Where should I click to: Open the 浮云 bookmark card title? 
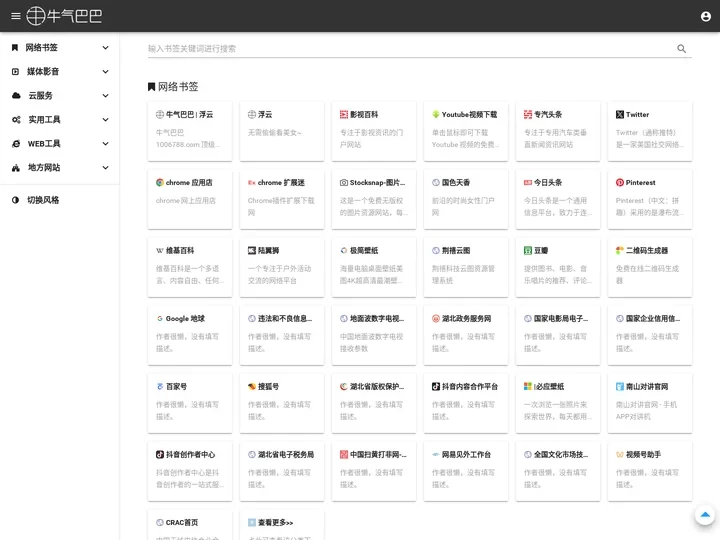(265, 114)
